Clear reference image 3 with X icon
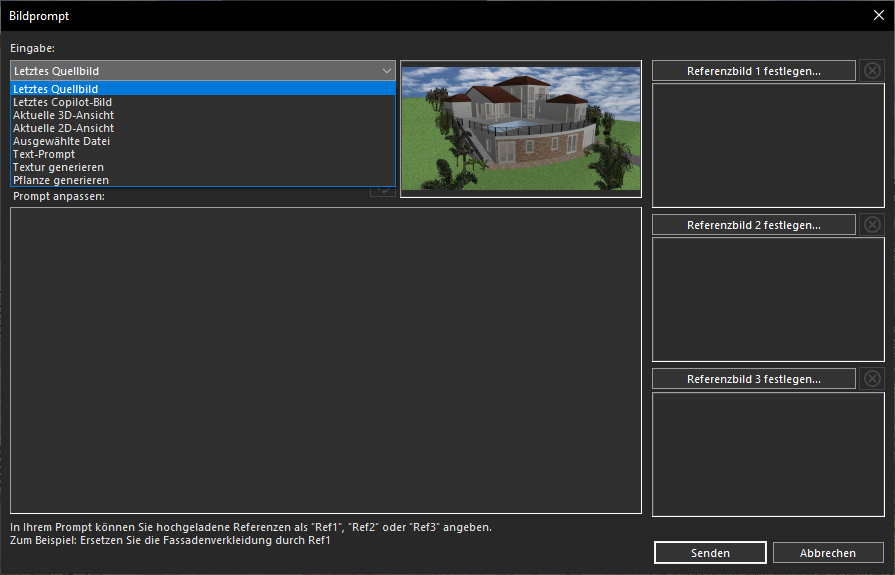895x575 pixels. tap(872, 379)
